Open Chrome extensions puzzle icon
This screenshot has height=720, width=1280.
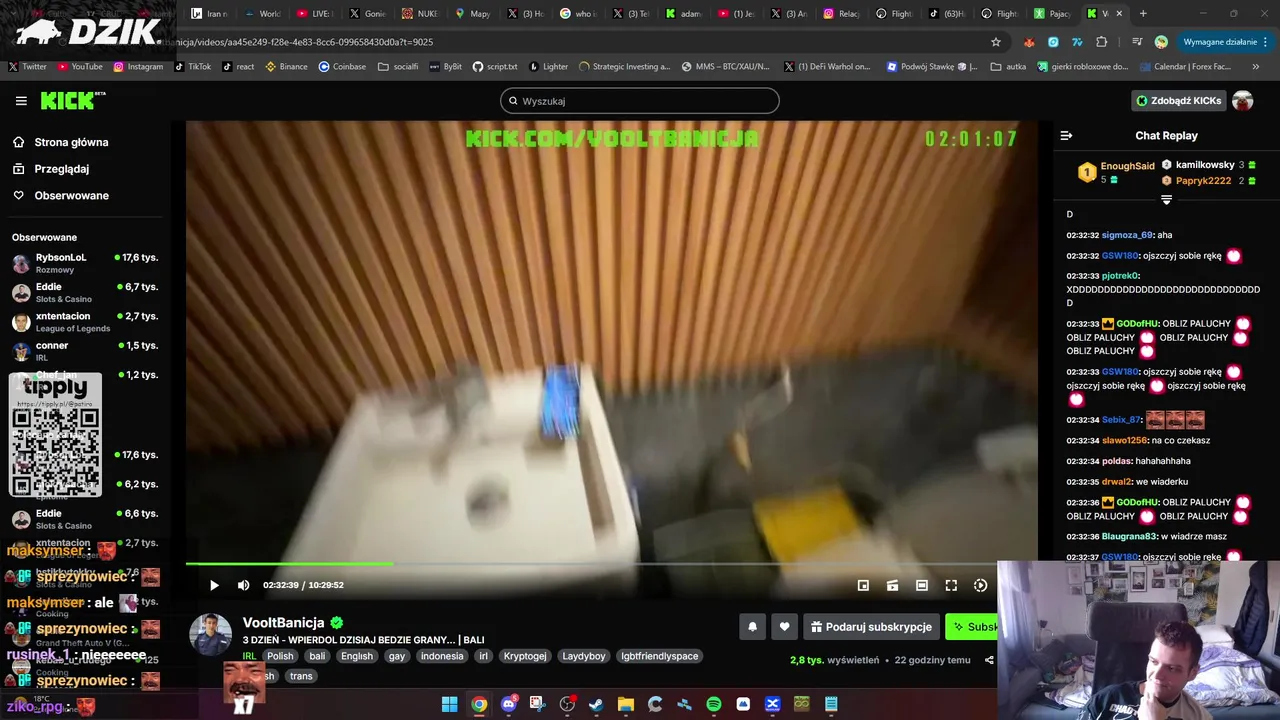point(1102,42)
